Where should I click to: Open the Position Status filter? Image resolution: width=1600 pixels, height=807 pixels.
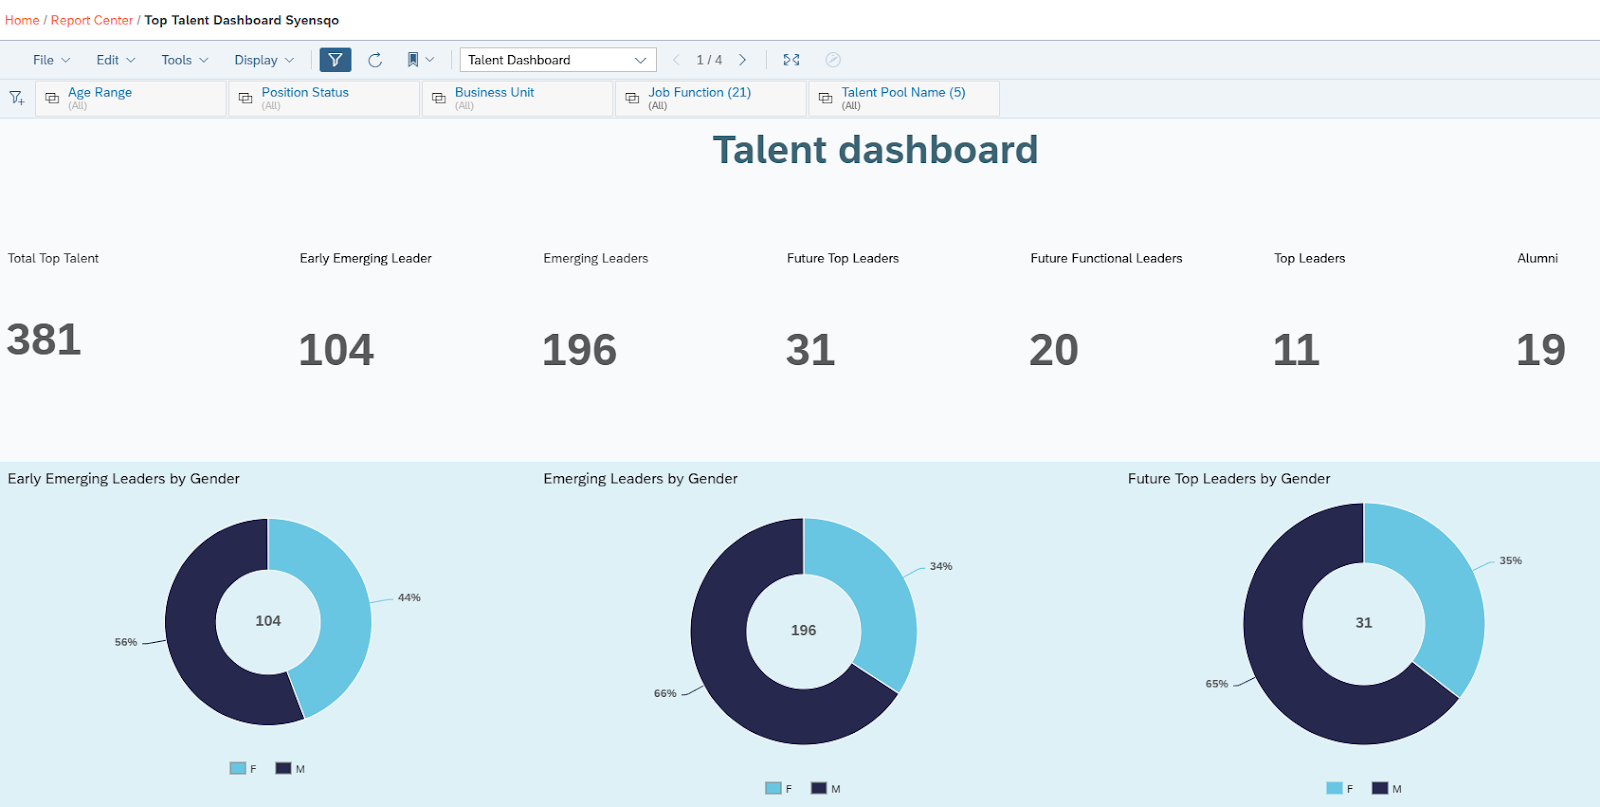pyautogui.click(x=305, y=92)
